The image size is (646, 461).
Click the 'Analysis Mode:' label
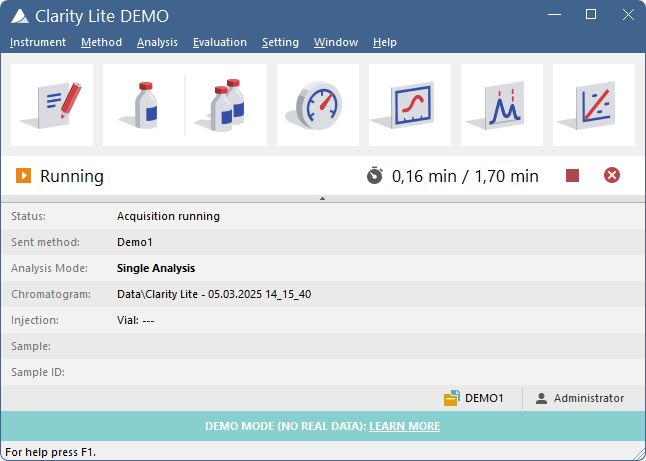[49, 268]
